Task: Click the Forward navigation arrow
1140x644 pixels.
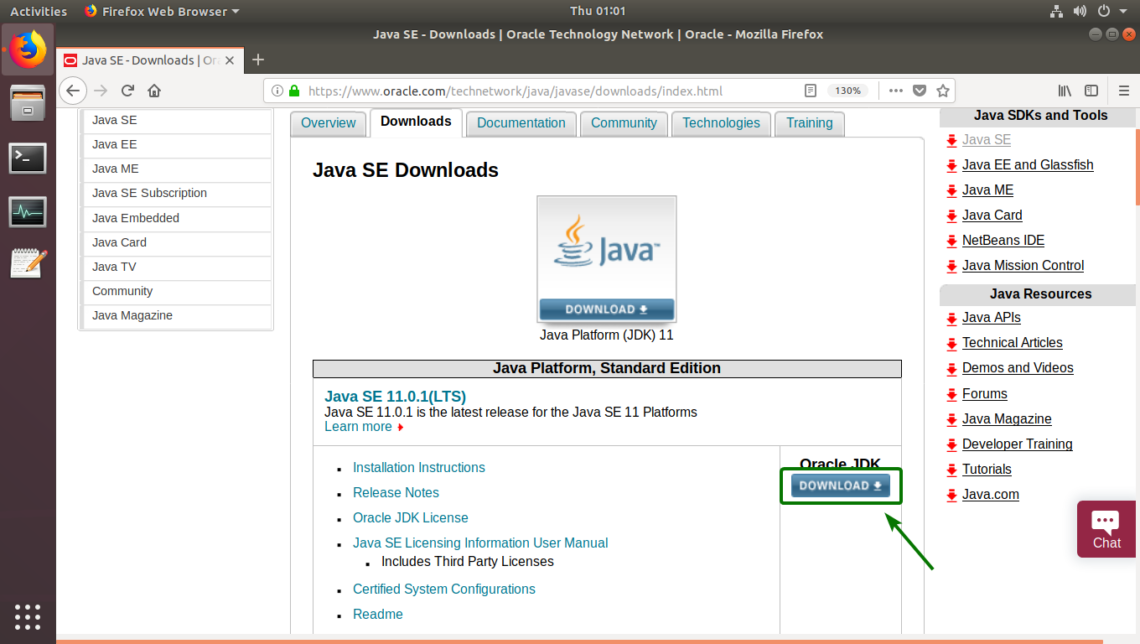Action: 100,91
